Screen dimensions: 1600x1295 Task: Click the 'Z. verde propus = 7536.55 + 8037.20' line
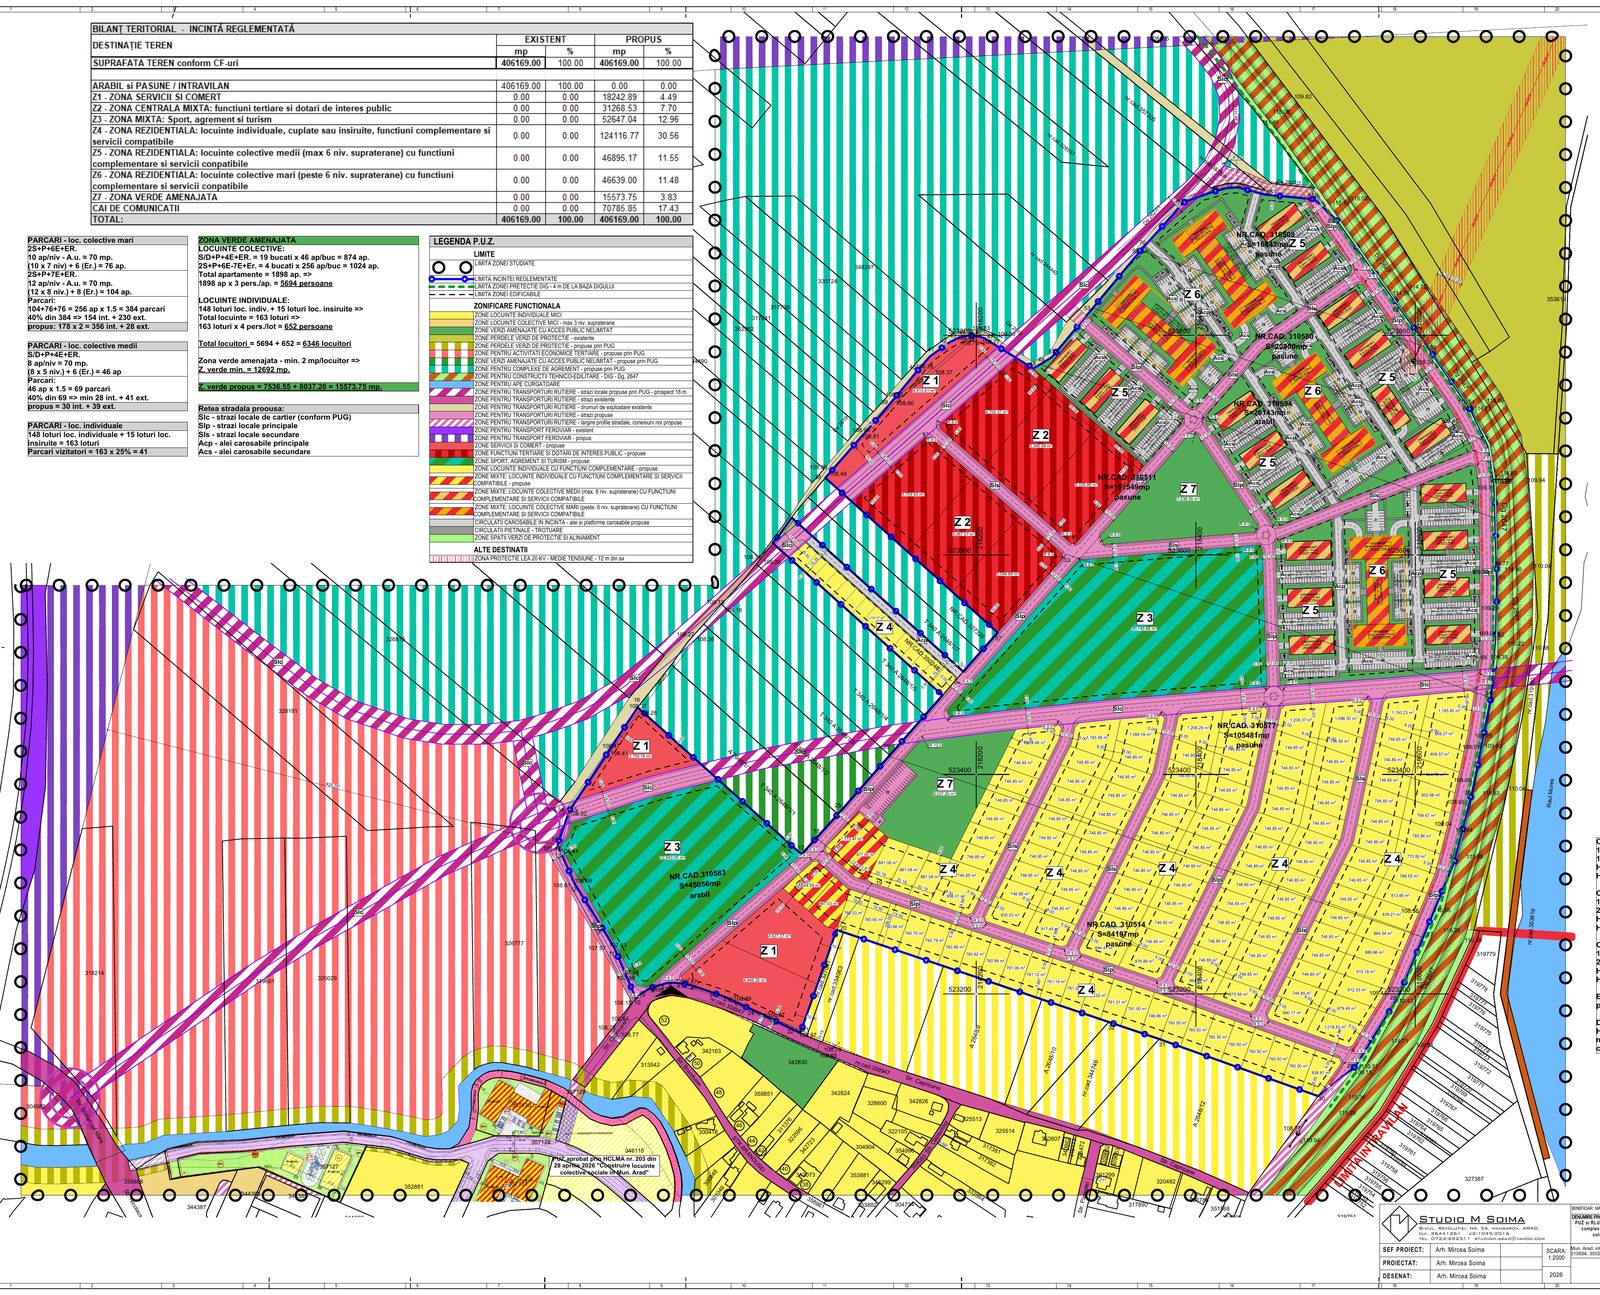(308, 386)
